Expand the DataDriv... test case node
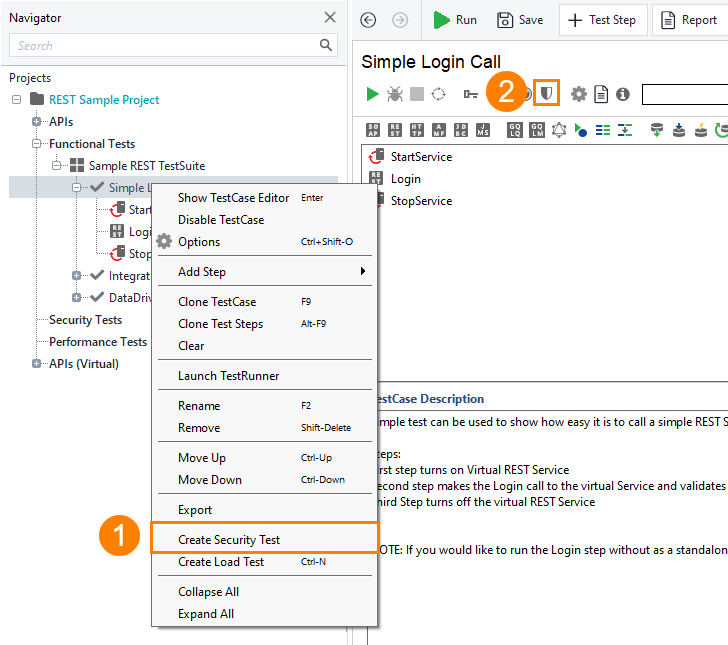The width and height of the screenshot is (728, 645). (x=77, y=297)
